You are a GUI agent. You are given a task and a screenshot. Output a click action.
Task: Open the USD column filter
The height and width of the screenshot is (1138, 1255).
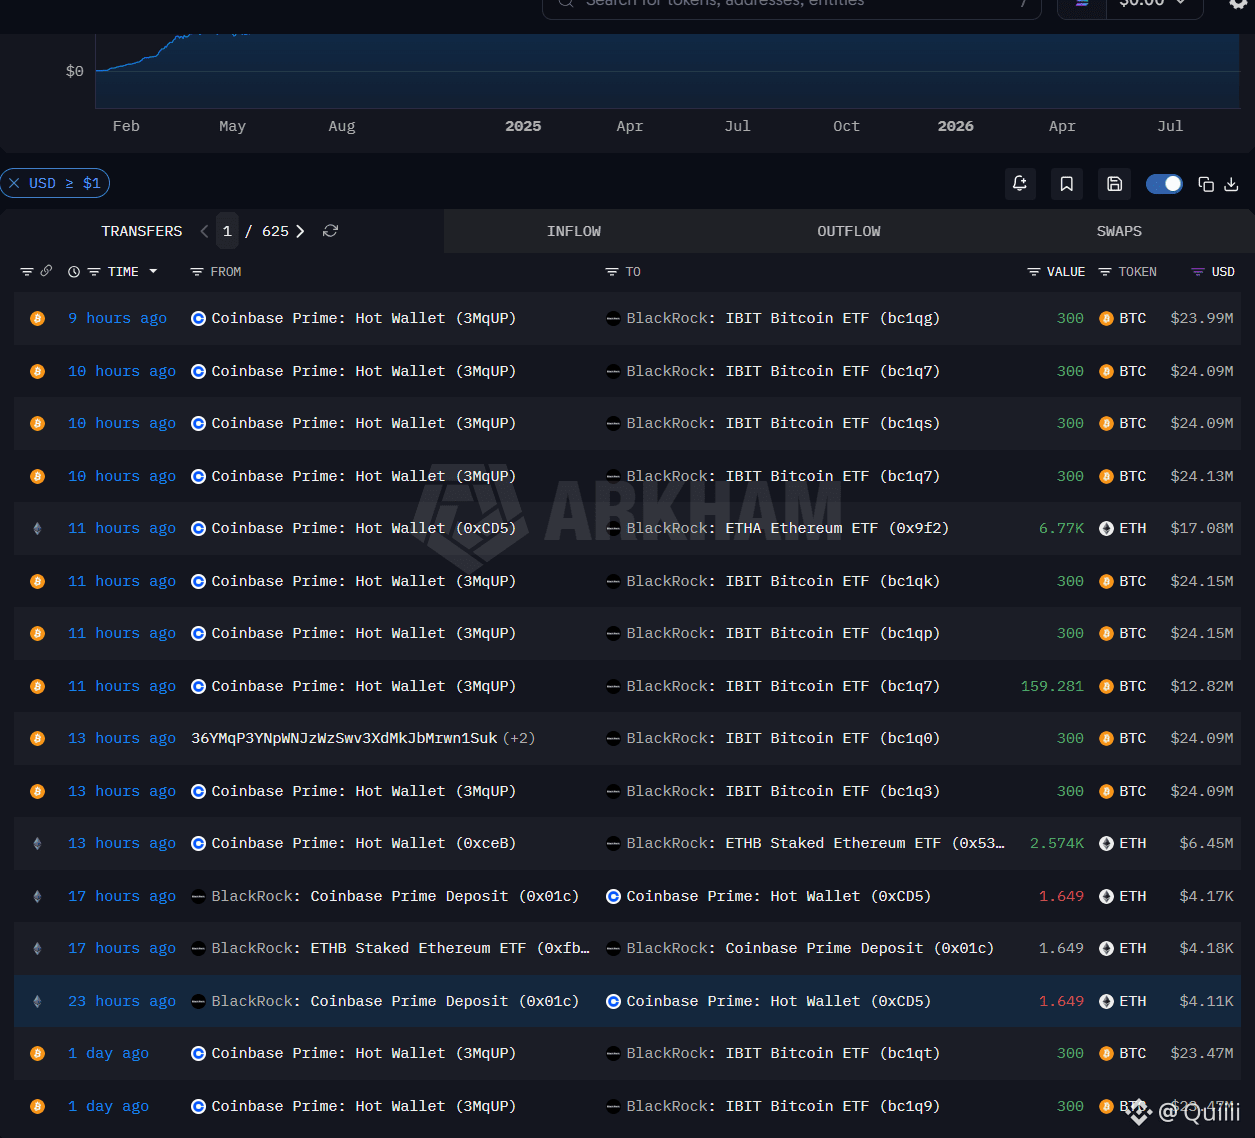tap(1198, 272)
